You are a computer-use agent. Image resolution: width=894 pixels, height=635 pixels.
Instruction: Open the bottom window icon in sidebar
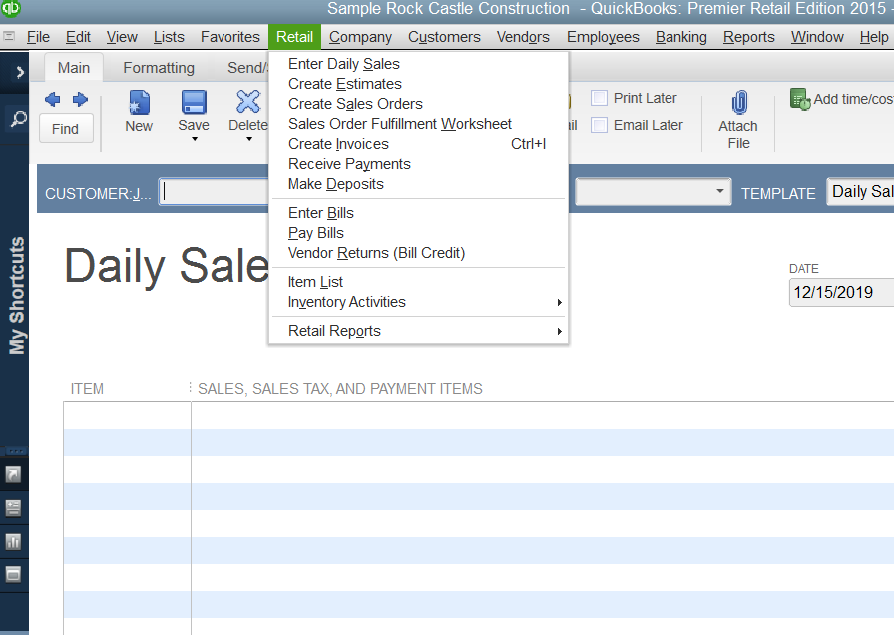pos(13,574)
